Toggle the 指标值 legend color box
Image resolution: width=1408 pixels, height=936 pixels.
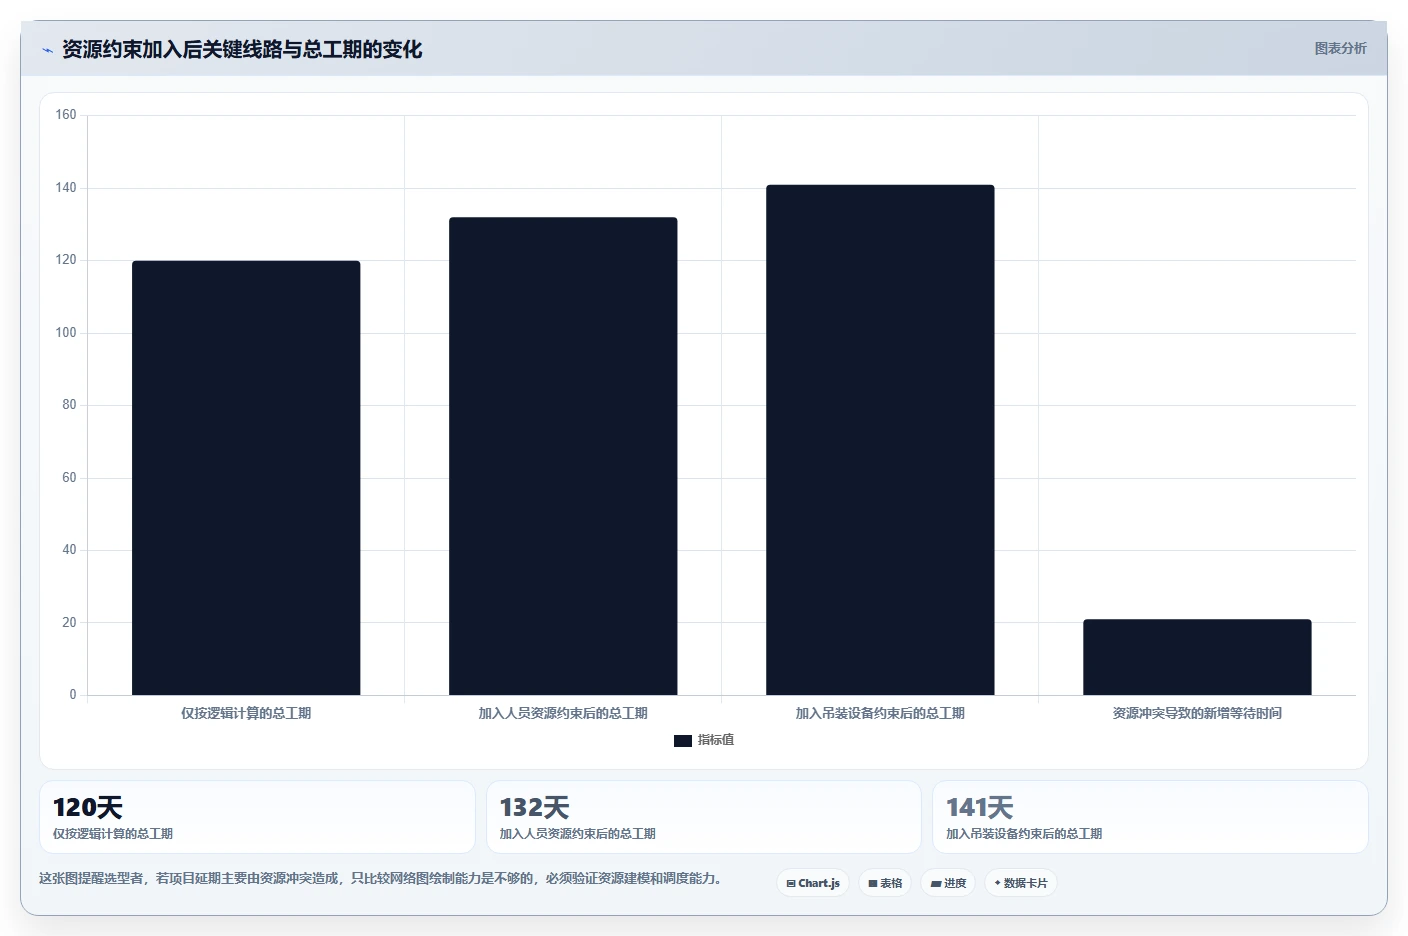coord(683,741)
